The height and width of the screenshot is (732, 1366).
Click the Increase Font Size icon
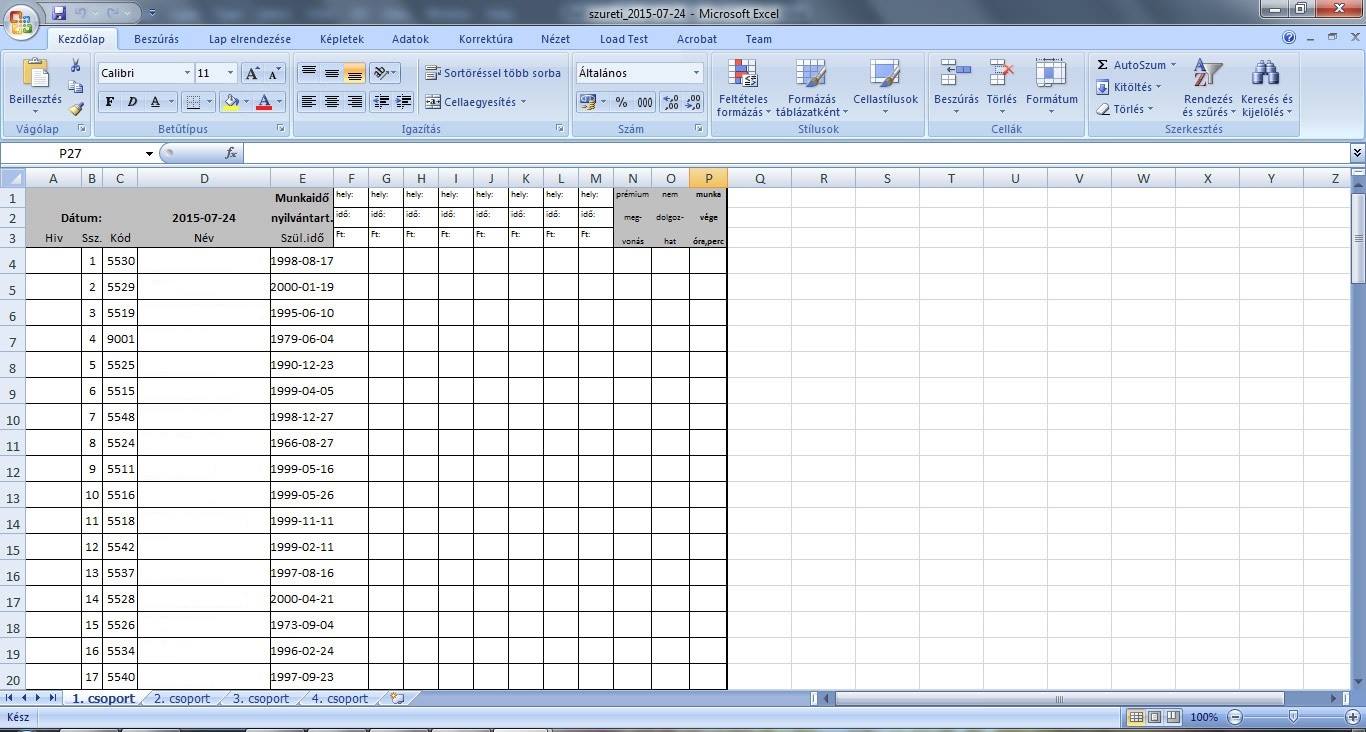point(252,73)
